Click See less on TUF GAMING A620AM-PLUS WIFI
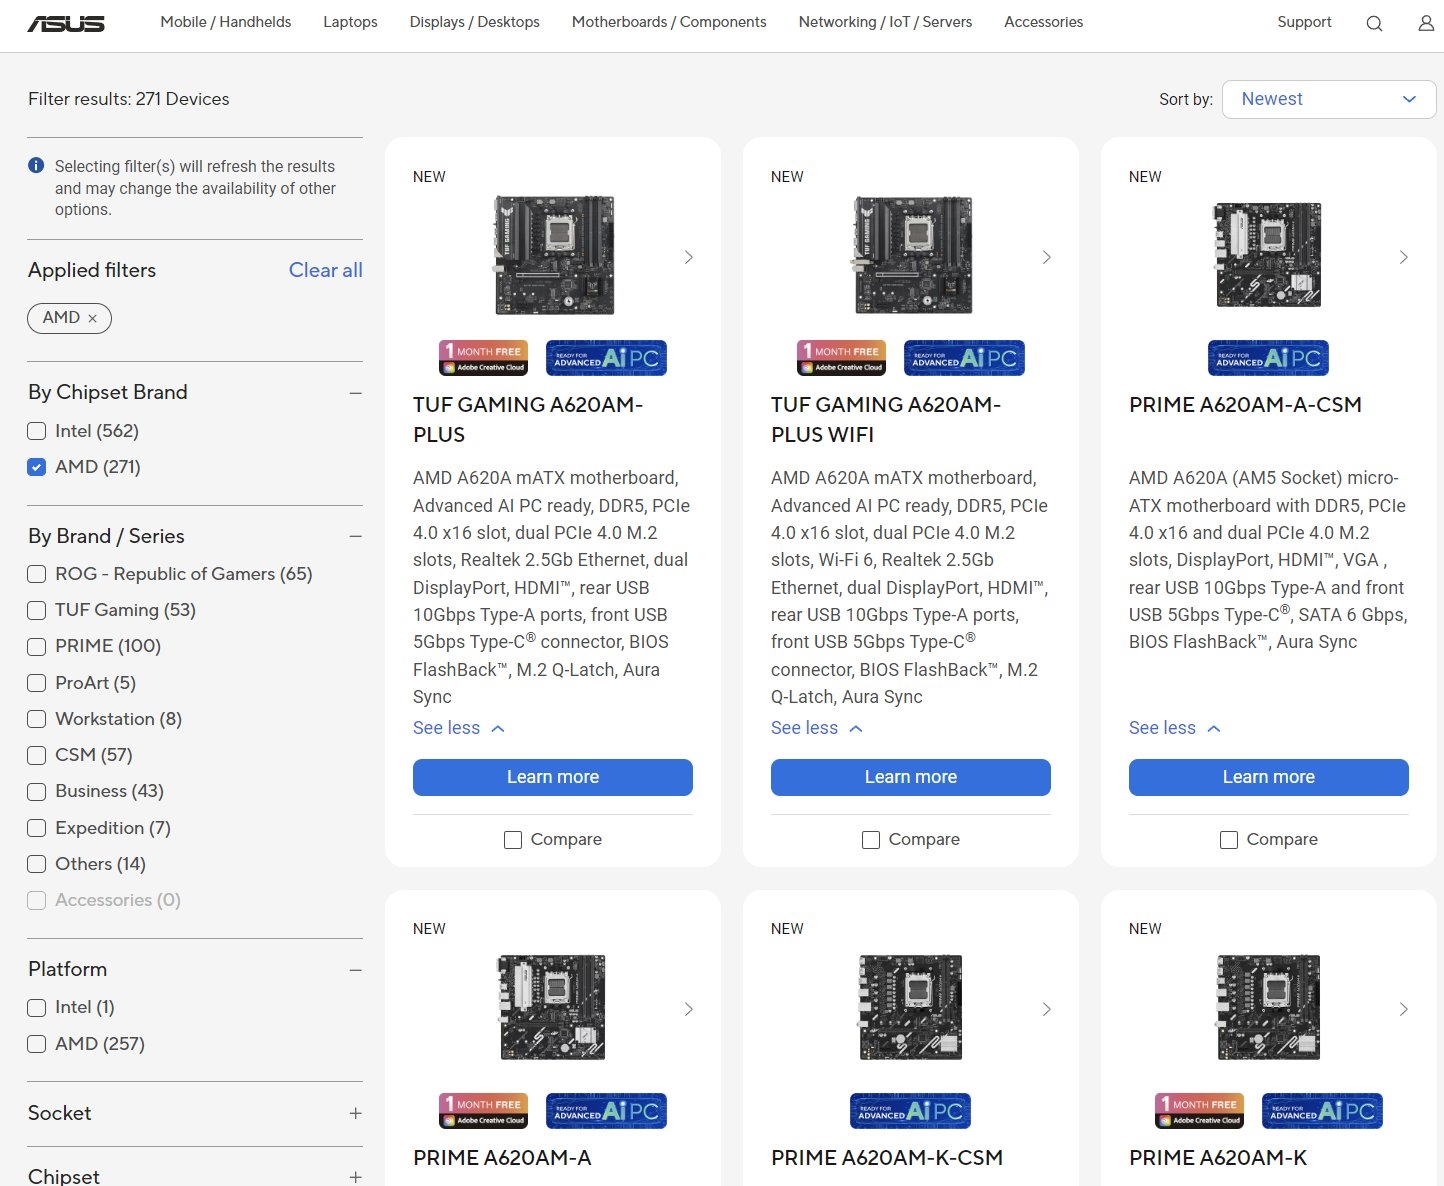This screenshot has width=1444, height=1186. coord(817,728)
